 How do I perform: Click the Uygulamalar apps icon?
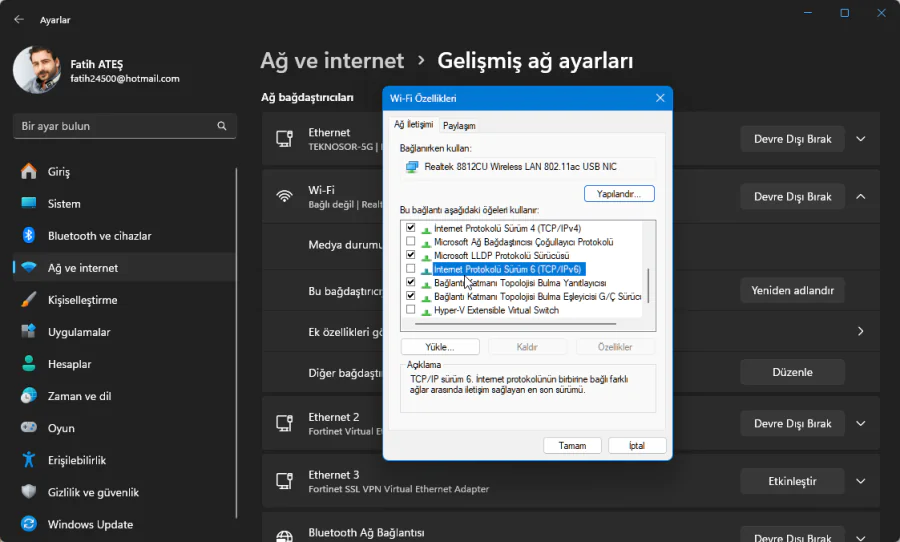pyautogui.click(x=28, y=332)
